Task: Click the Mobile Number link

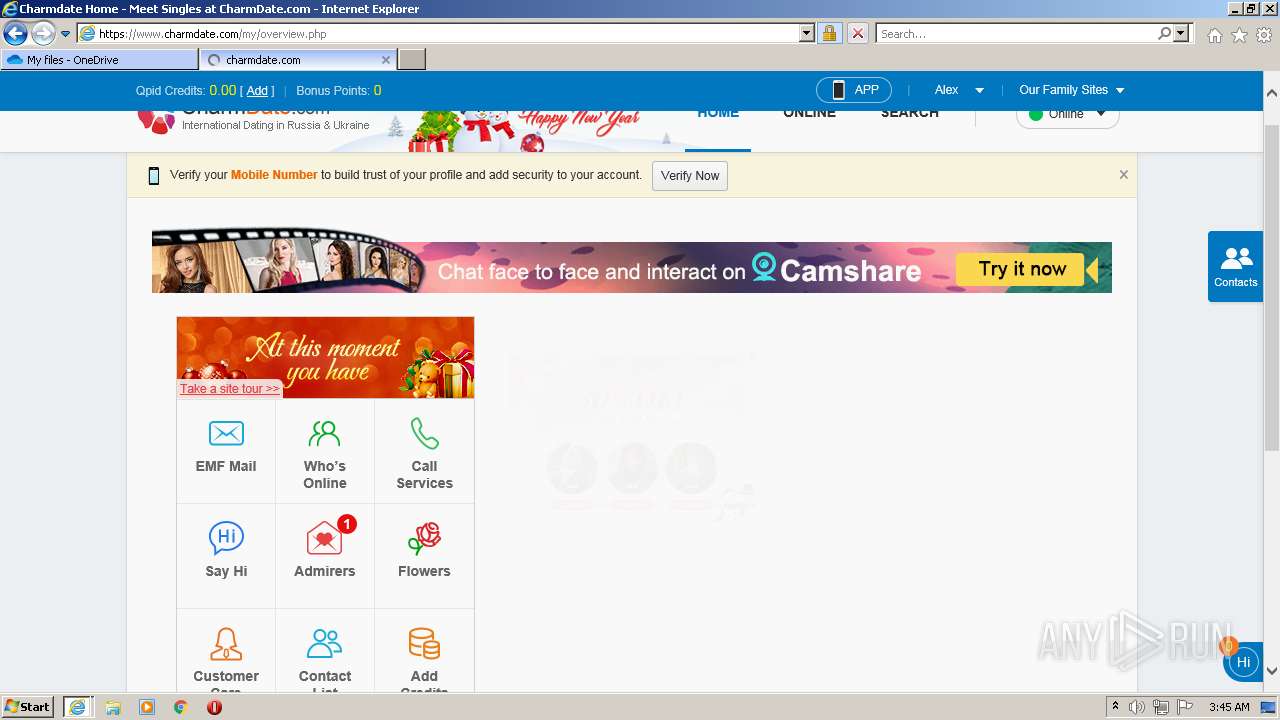Action: pos(274,175)
